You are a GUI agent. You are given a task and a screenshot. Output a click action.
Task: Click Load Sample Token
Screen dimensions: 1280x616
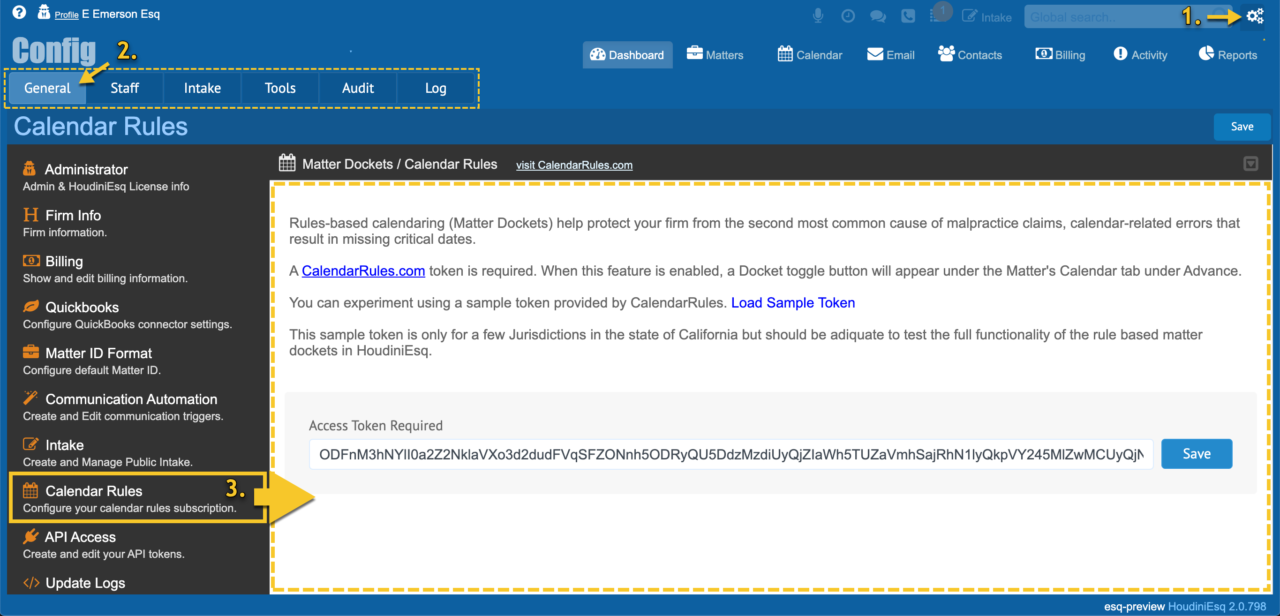(793, 302)
